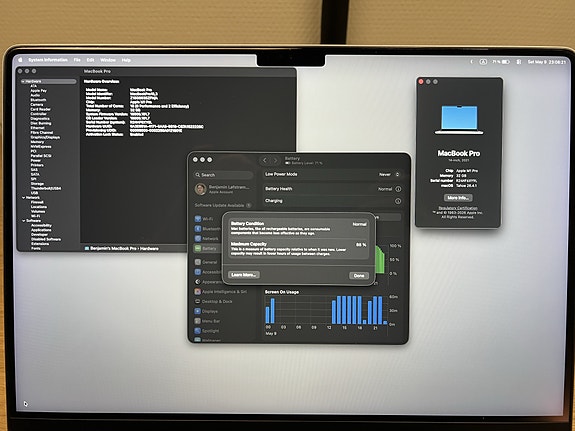The height and width of the screenshot is (431, 575).
Task: Collapse the Hardware section in System Information
Action: coord(23,81)
